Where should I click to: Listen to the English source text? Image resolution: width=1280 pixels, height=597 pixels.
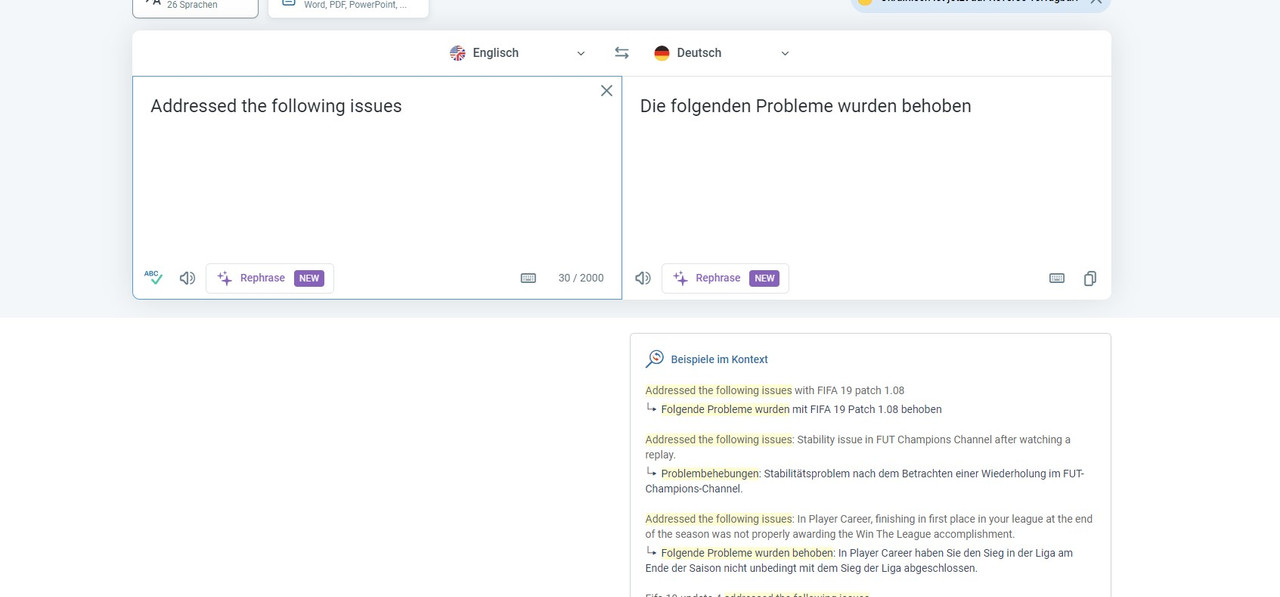pyautogui.click(x=187, y=278)
